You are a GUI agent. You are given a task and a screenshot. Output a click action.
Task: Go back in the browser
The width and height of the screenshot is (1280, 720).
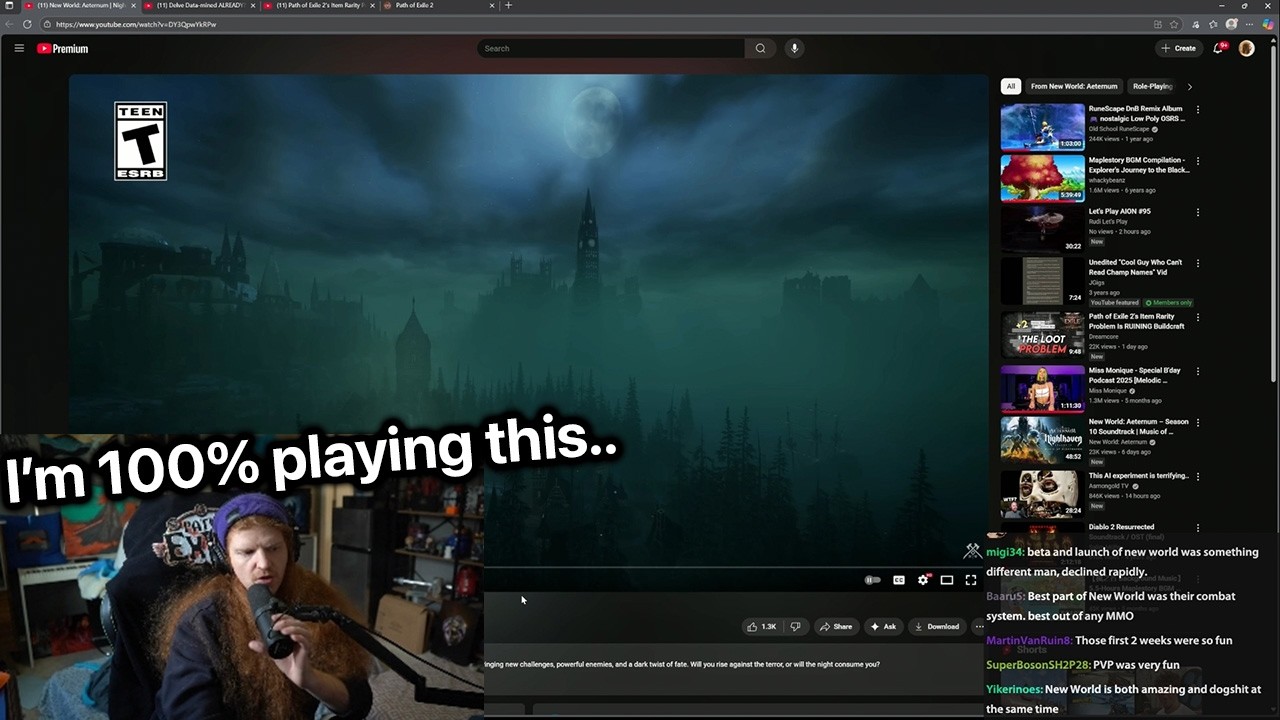point(10,24)
